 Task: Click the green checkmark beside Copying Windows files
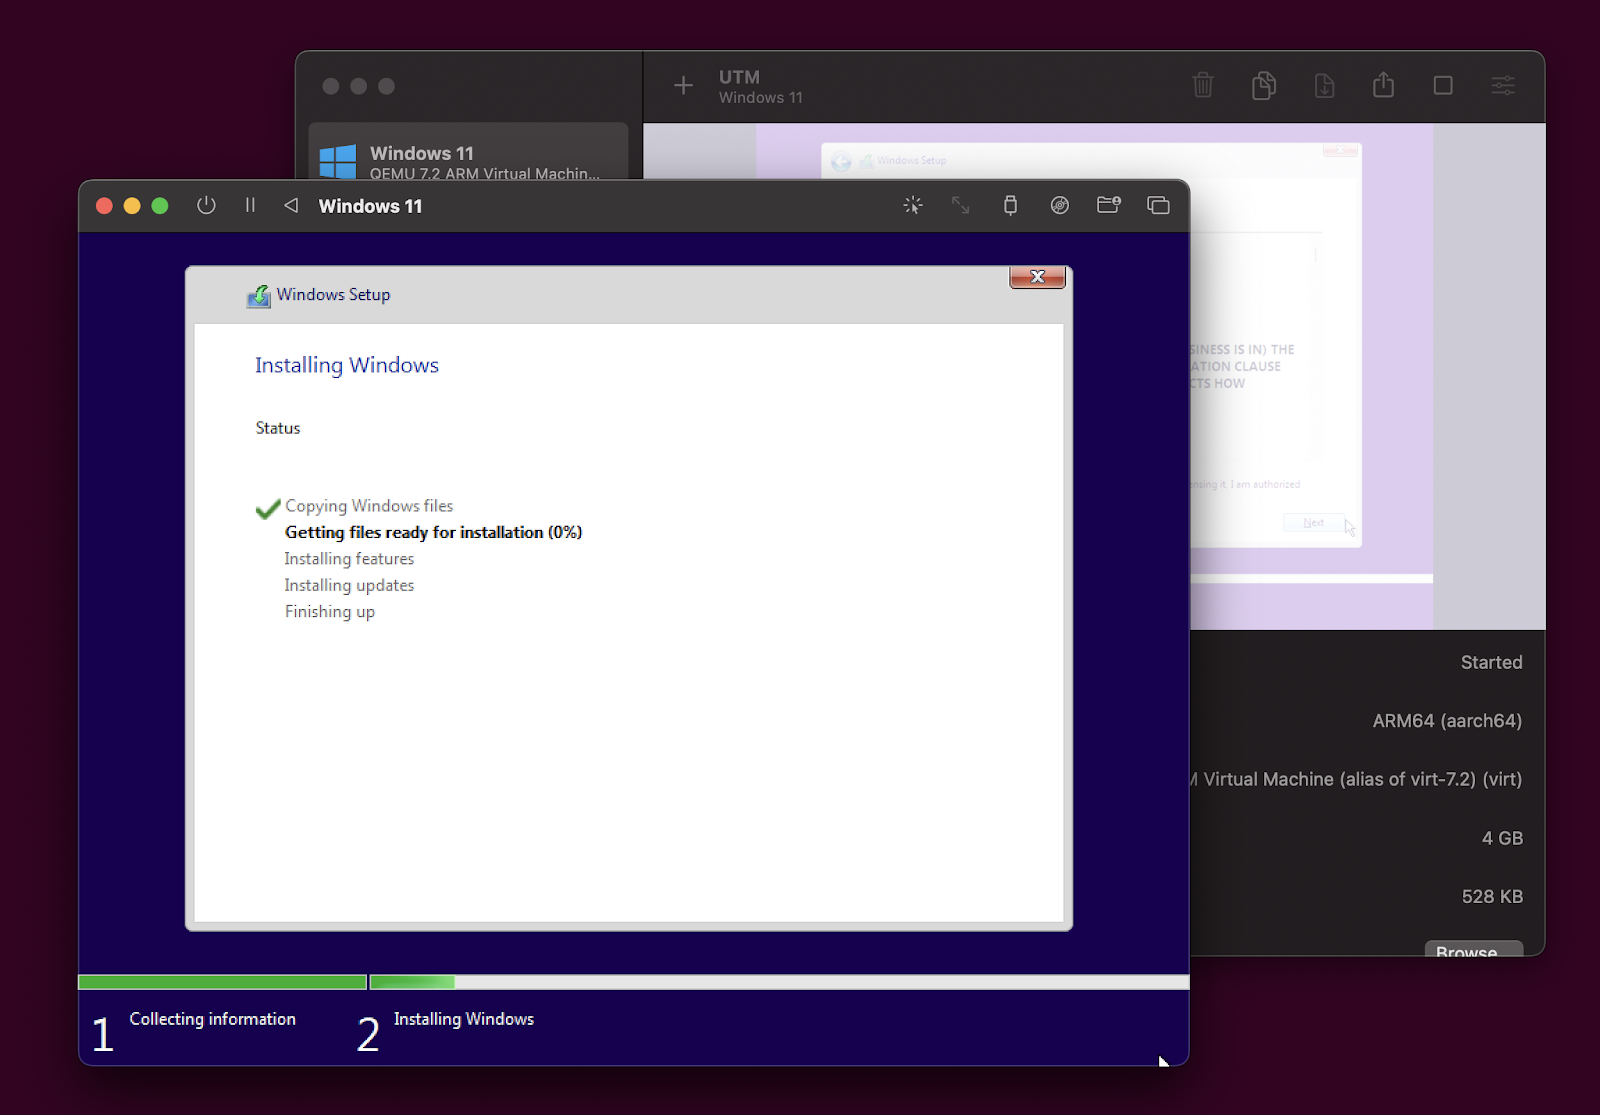[x=267, y=509]
